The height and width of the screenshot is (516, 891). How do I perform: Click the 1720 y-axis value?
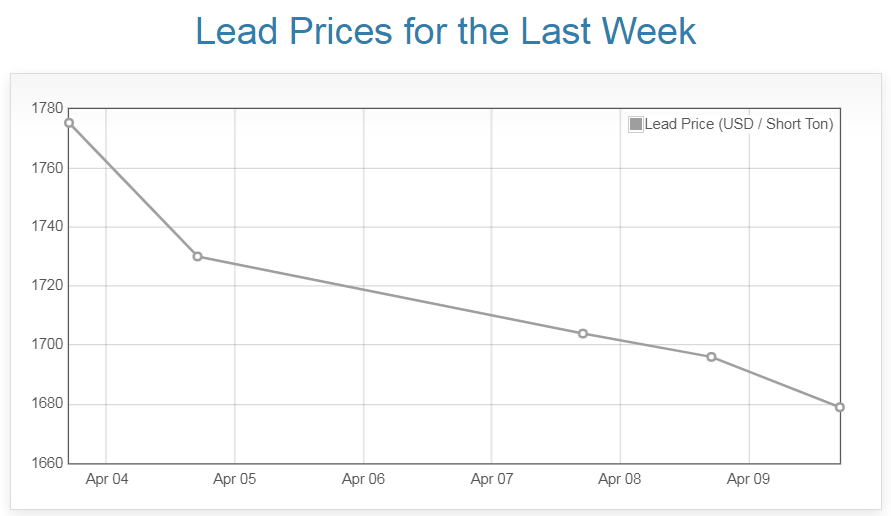click(47, 286)
